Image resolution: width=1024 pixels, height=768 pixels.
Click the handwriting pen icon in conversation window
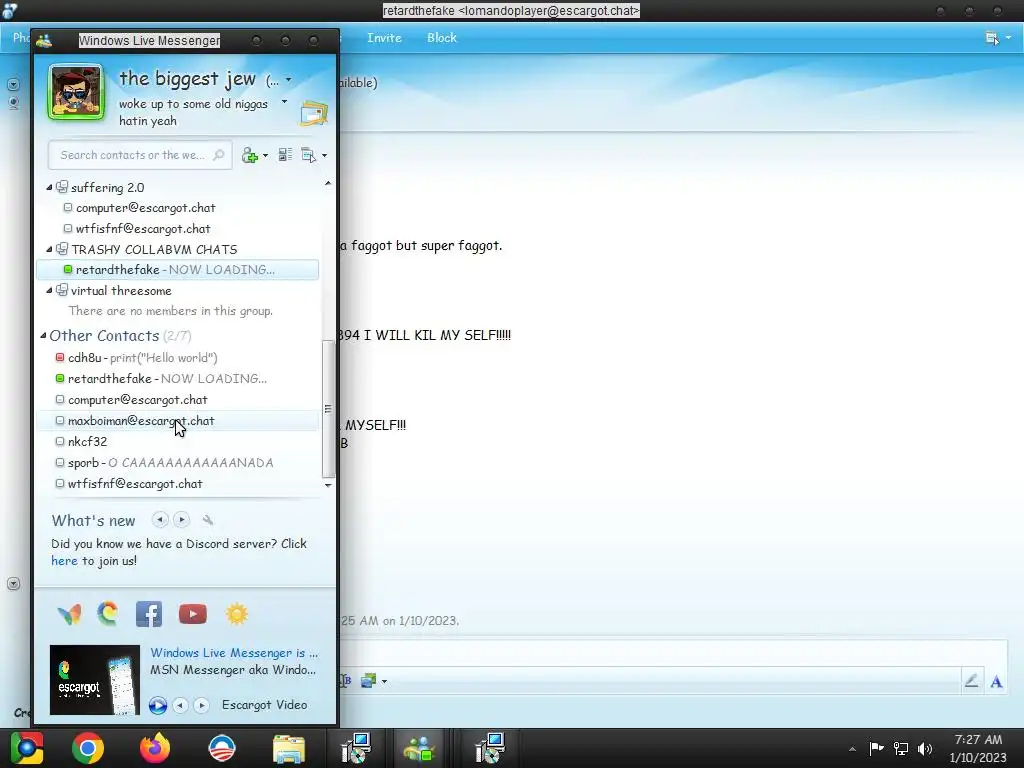pos(972,681)
